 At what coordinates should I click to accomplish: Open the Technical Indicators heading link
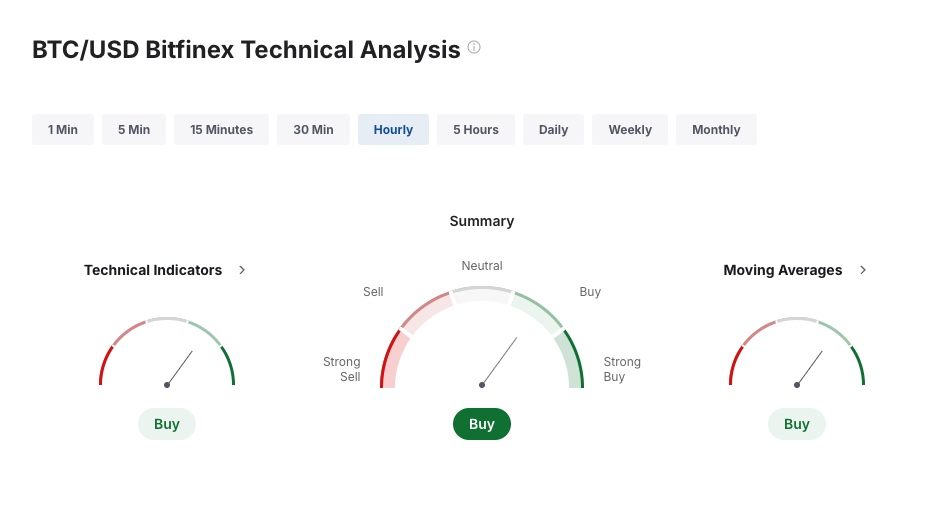coord(153,270)
